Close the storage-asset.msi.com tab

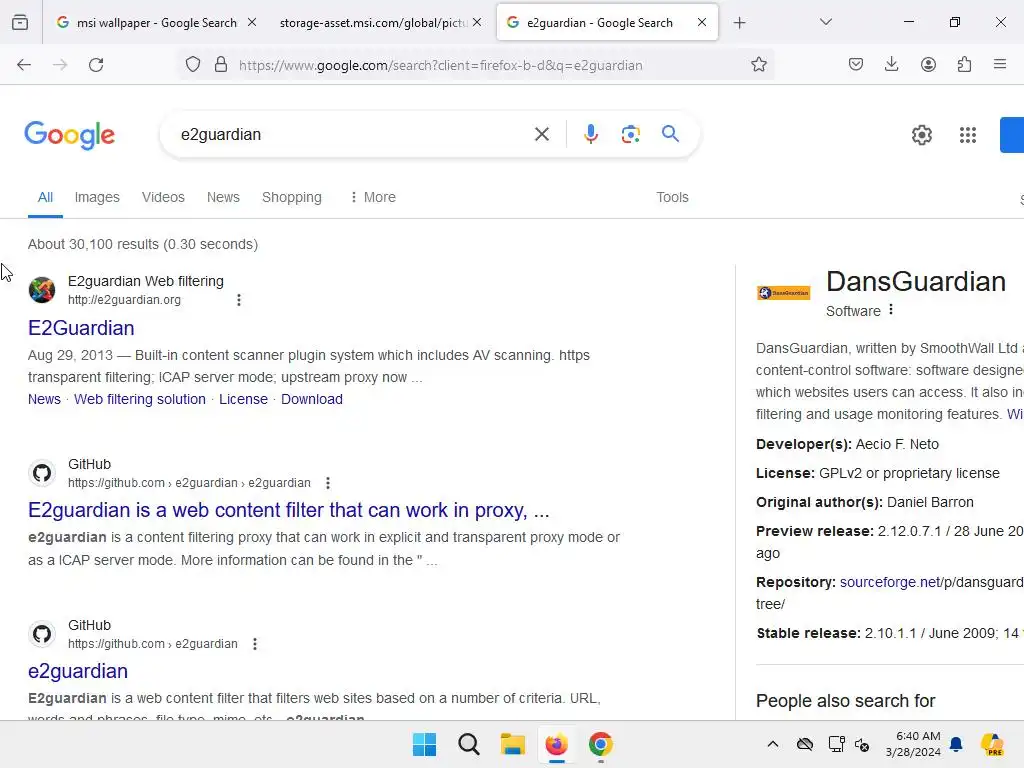477,22
